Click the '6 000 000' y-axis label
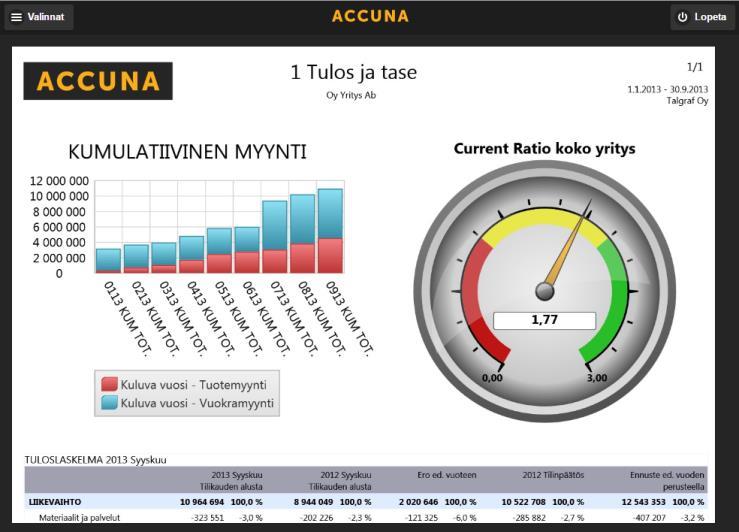Viewport: 739px width, 532px height. tap(60, 227)
